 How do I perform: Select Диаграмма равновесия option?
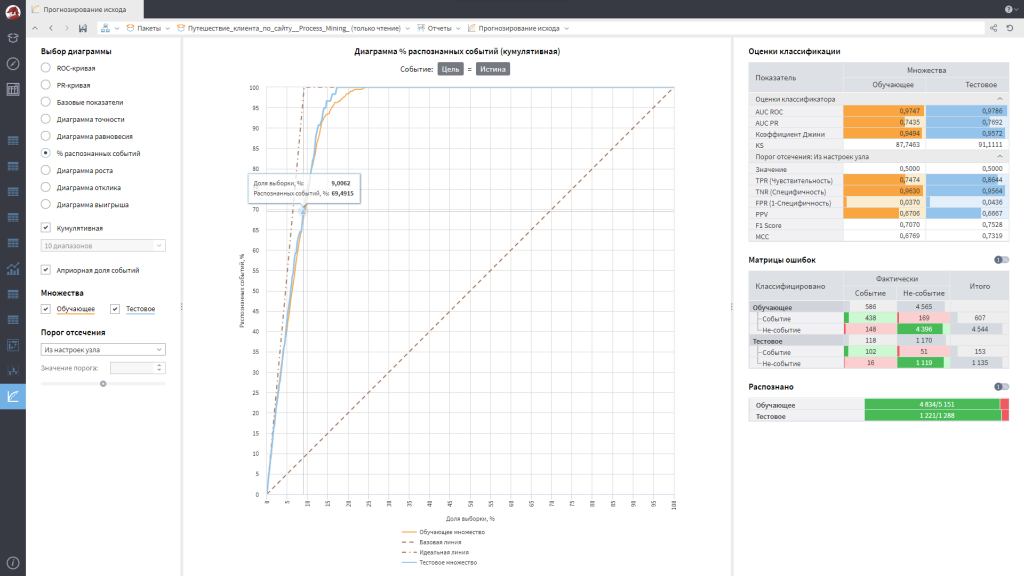click(x=46, y=136)
